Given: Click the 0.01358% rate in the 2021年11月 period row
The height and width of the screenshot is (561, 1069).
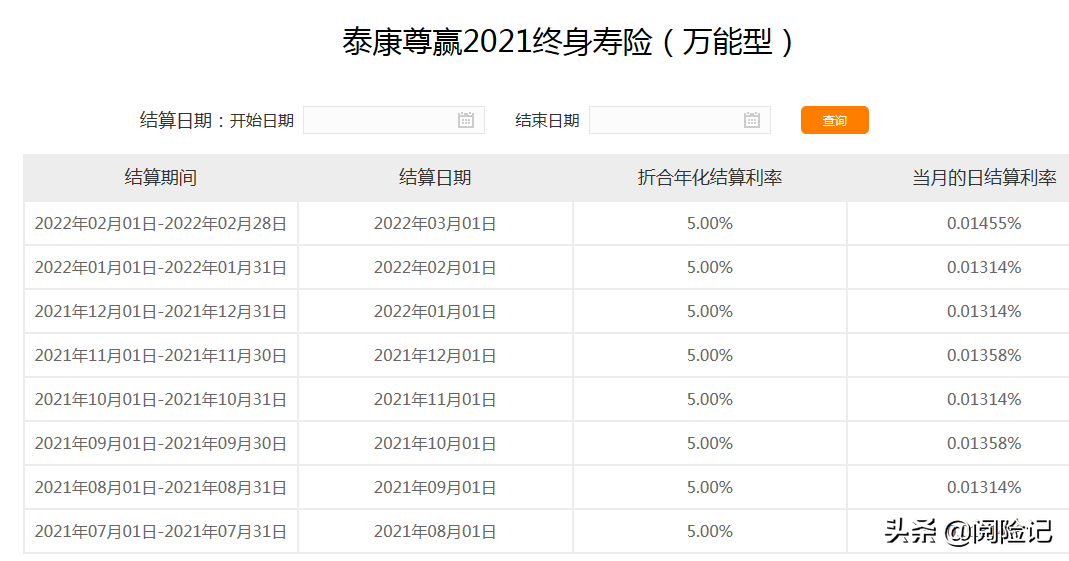Looking at the screenshot, I should [984, 356].
